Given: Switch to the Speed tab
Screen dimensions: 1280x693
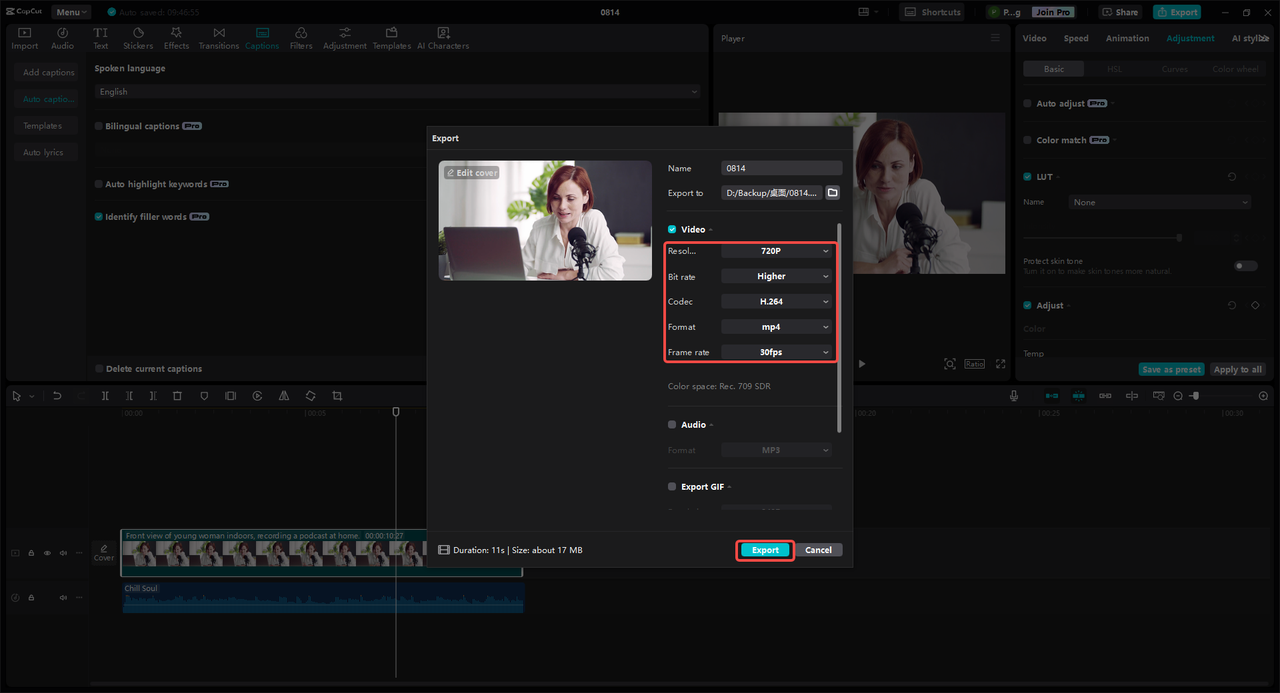Looking at the screenshot, I should [1076, 38].
